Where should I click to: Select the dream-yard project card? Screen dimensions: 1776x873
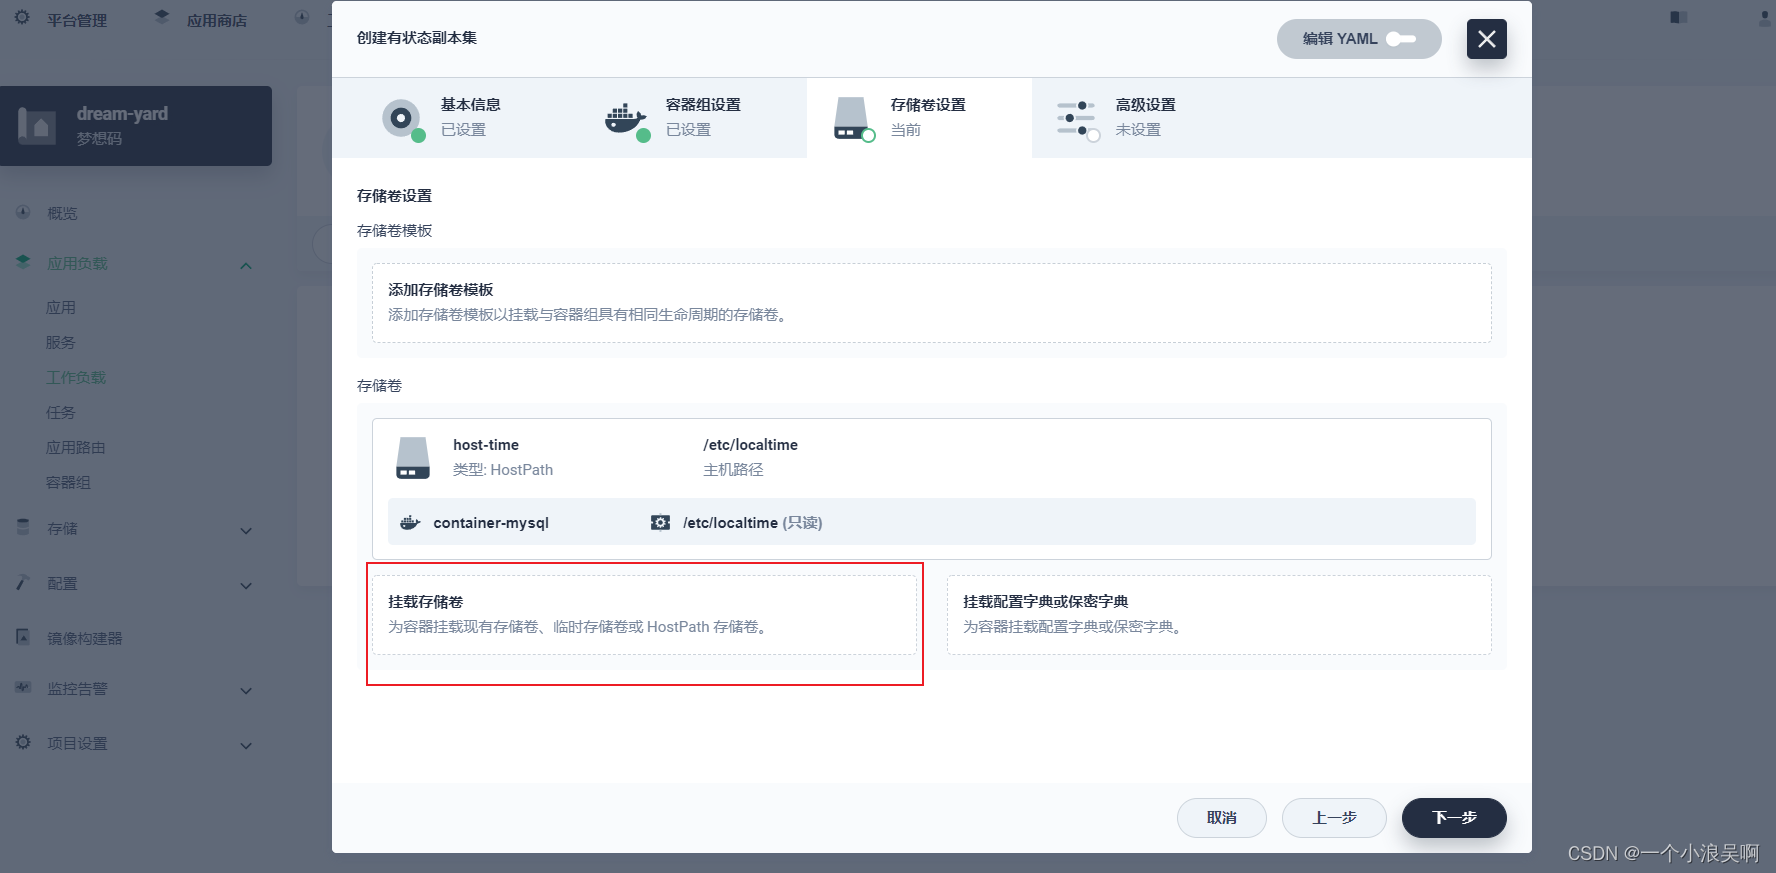point(136,126)
